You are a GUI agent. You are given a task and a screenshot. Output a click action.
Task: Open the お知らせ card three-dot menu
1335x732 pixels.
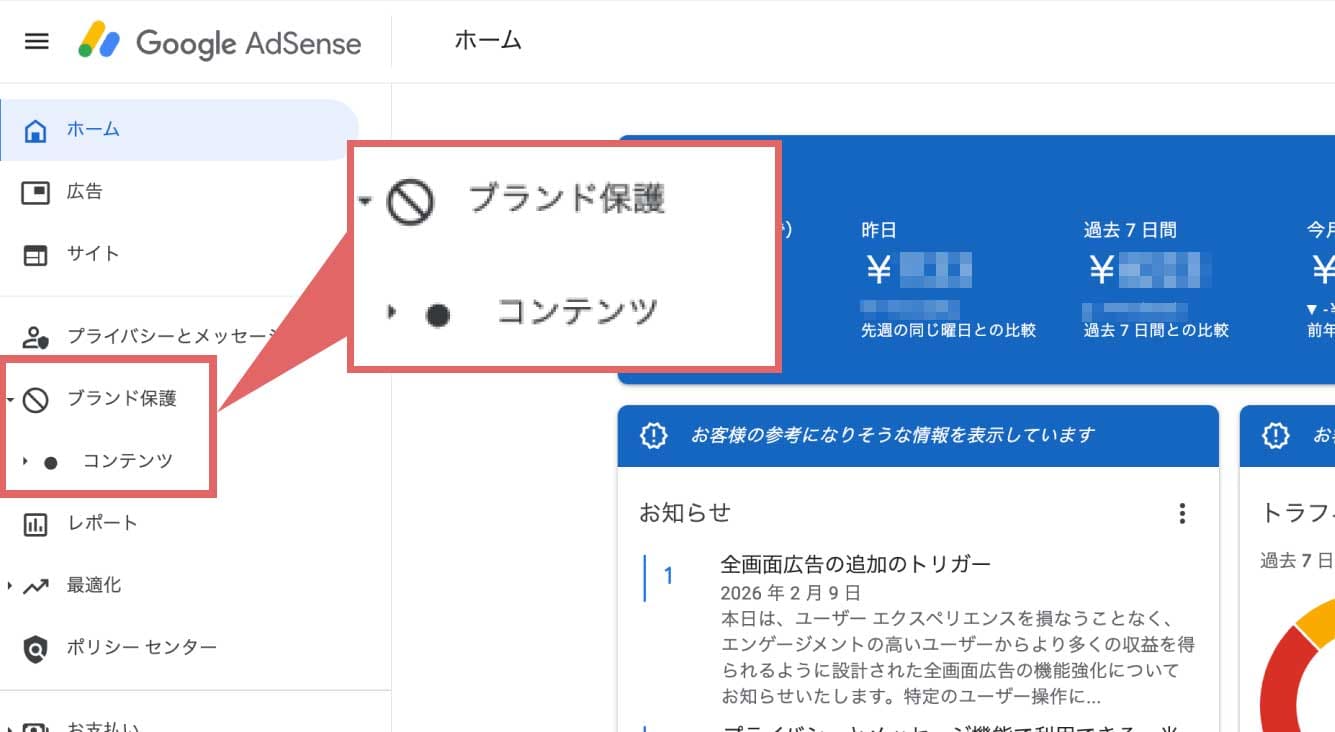pyautogui.click(x=1182, y=514)
